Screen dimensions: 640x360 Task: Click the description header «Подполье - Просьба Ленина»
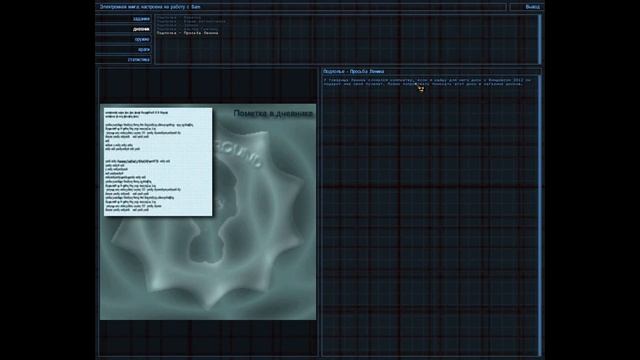coord(353,71)
